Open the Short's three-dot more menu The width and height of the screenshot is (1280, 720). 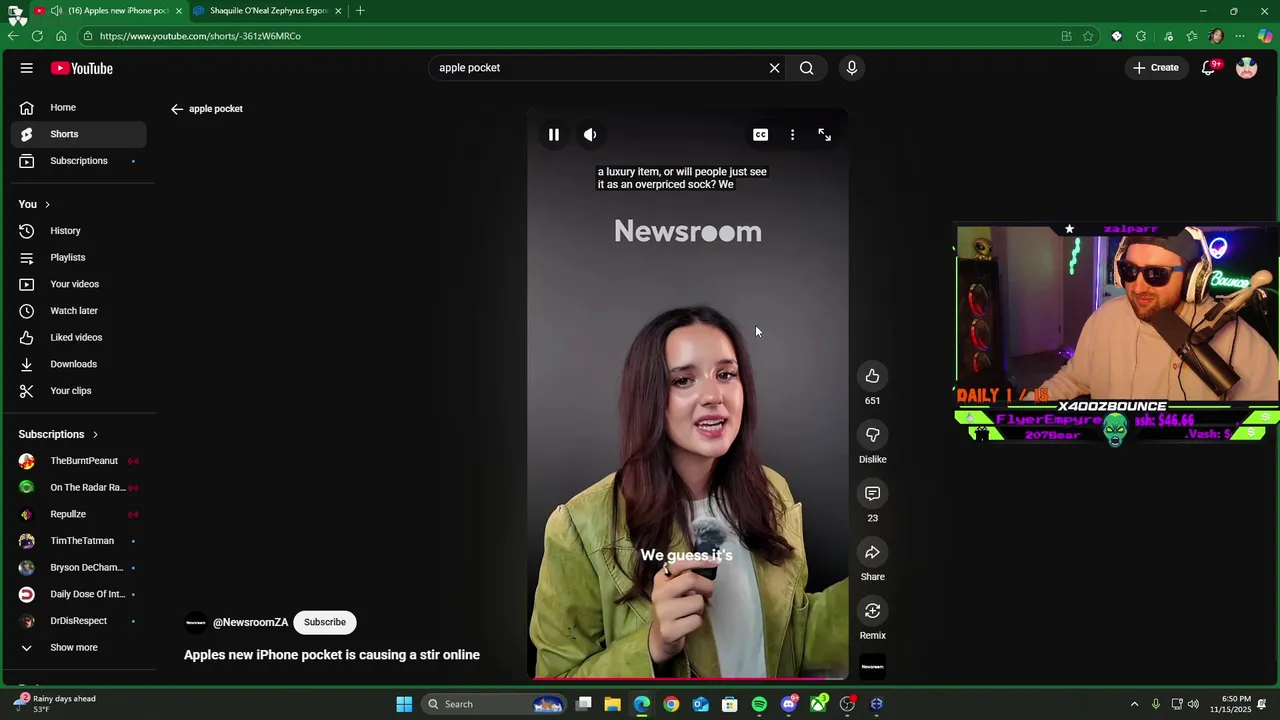792,135
